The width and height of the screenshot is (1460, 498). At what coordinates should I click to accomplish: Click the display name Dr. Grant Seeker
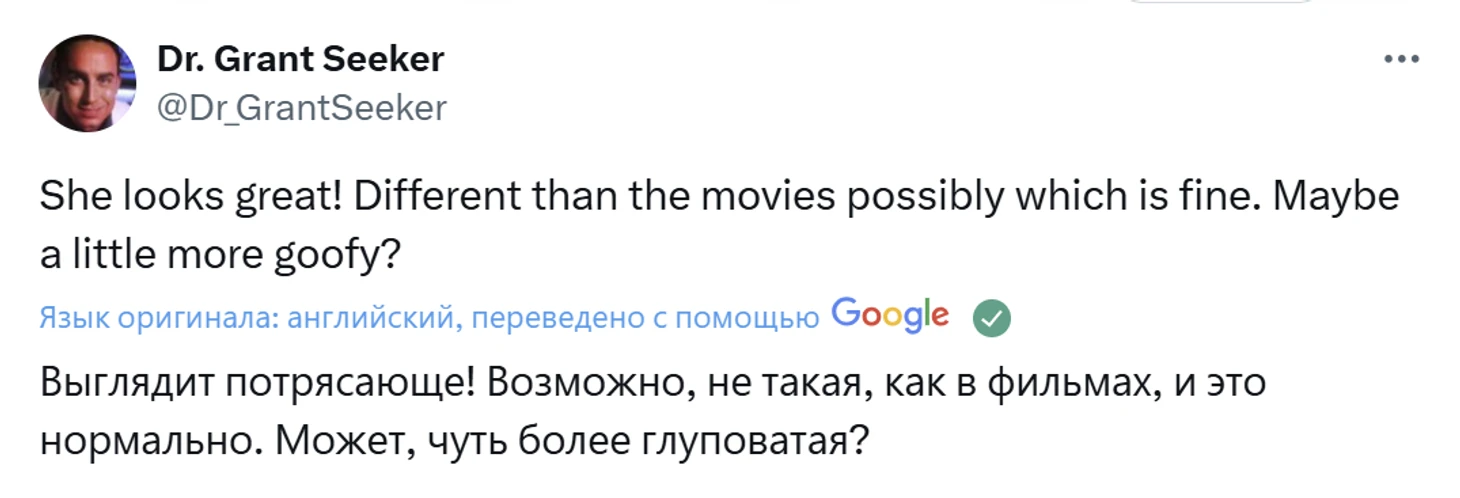(300, 60)
